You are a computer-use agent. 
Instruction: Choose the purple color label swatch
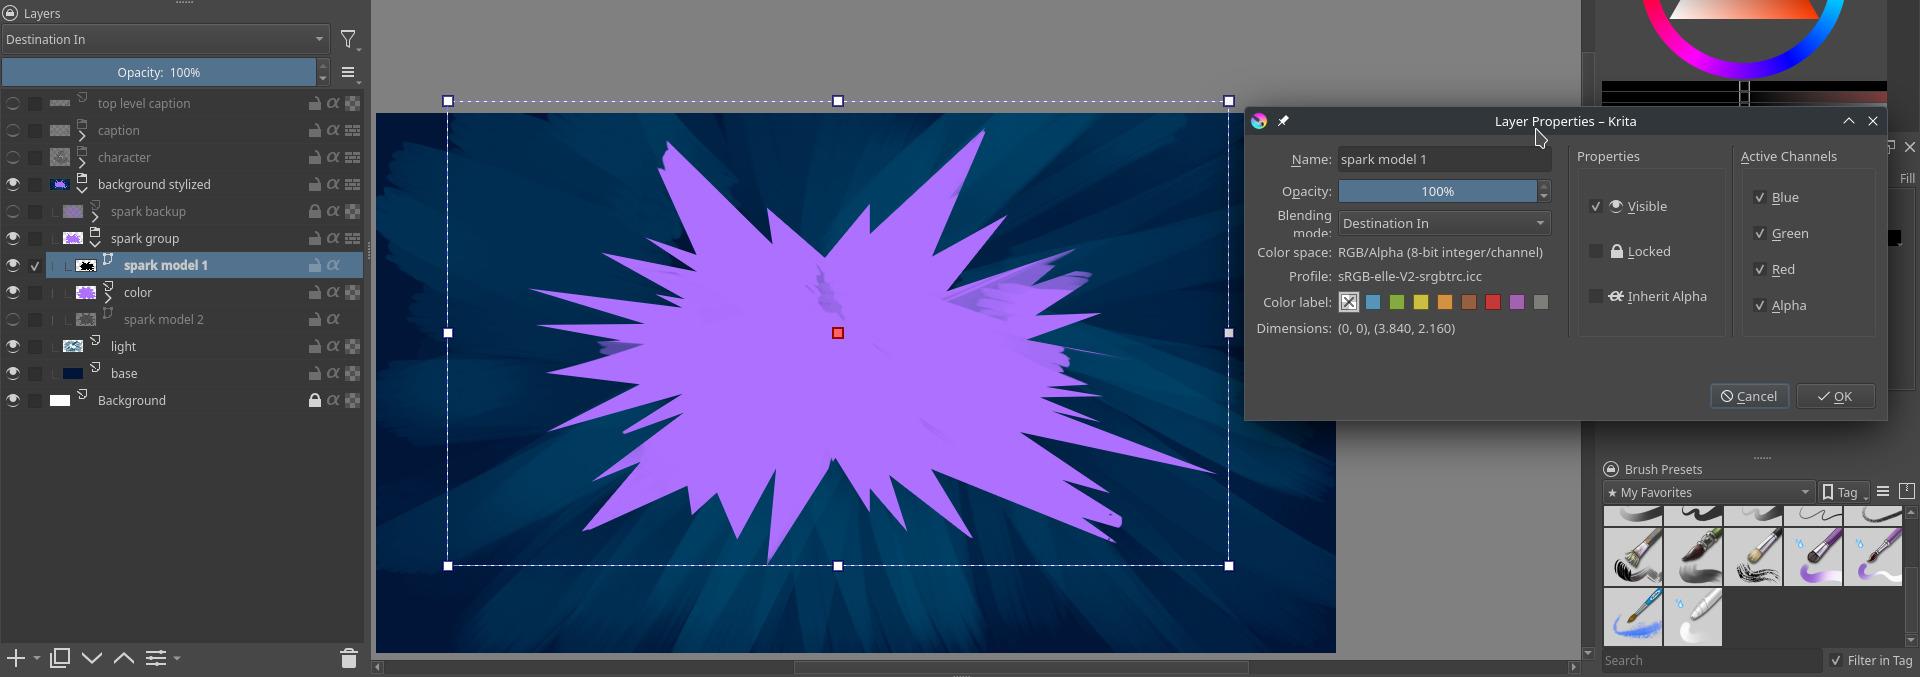(1517, 302)
